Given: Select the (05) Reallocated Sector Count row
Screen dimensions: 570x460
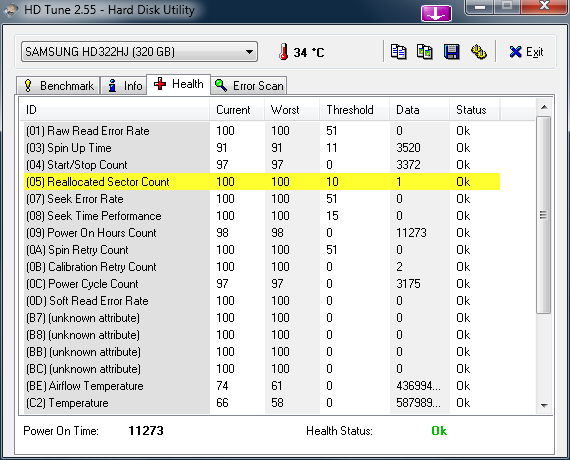Looking at the screenshot, I should pyautogui.click(x=262, y=181).
